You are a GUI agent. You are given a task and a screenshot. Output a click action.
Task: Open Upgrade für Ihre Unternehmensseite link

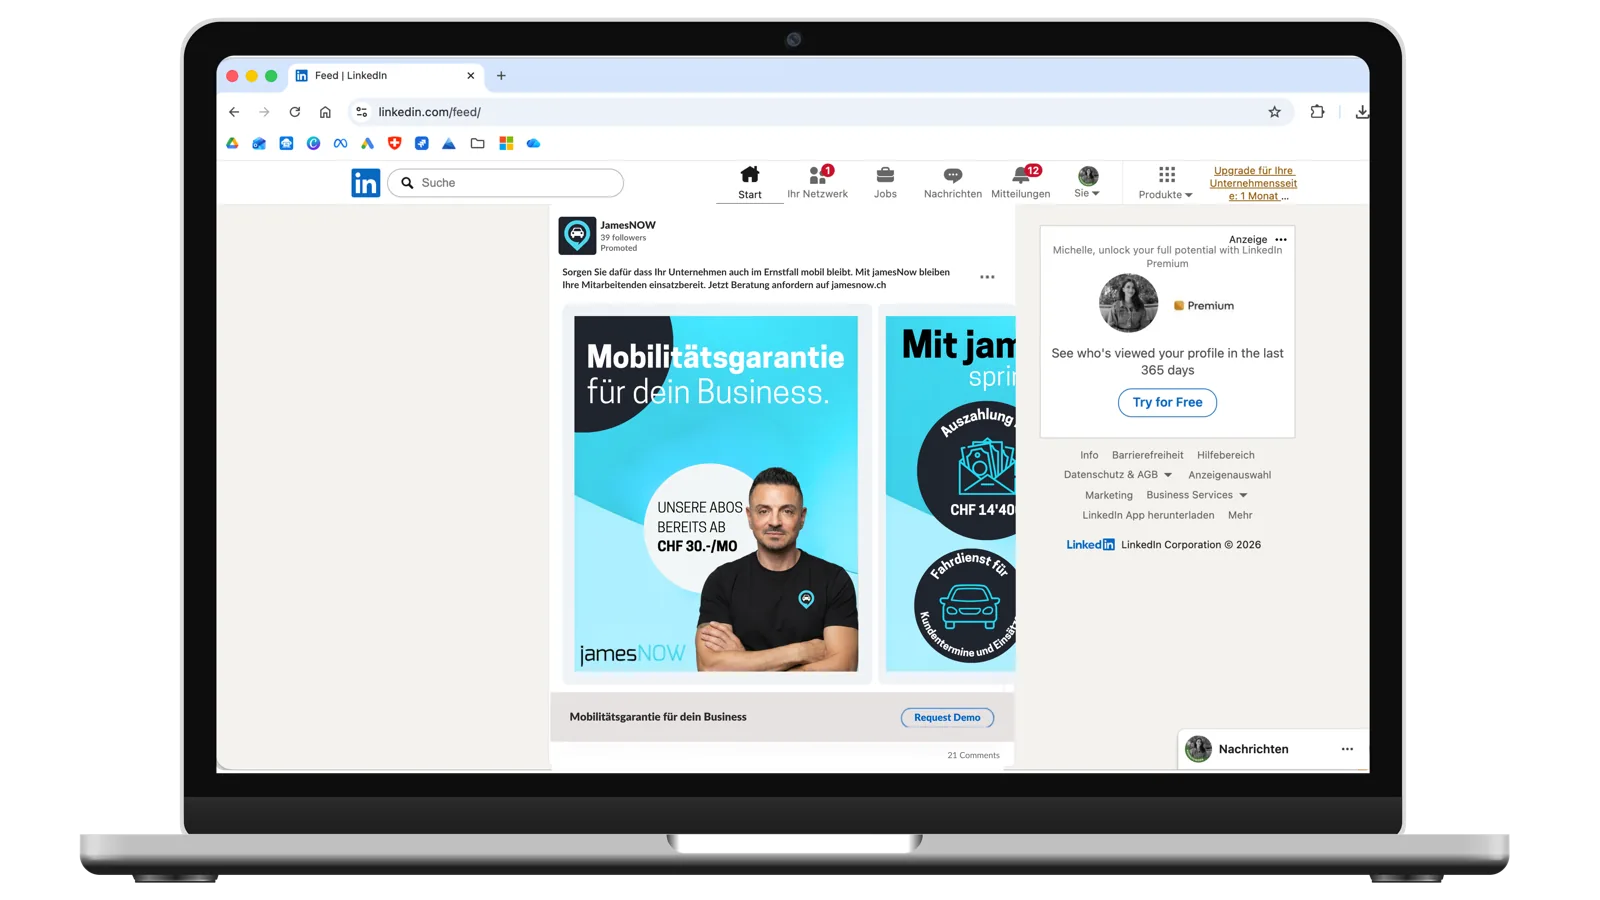pyautogui.click(x=1253, y=183)
